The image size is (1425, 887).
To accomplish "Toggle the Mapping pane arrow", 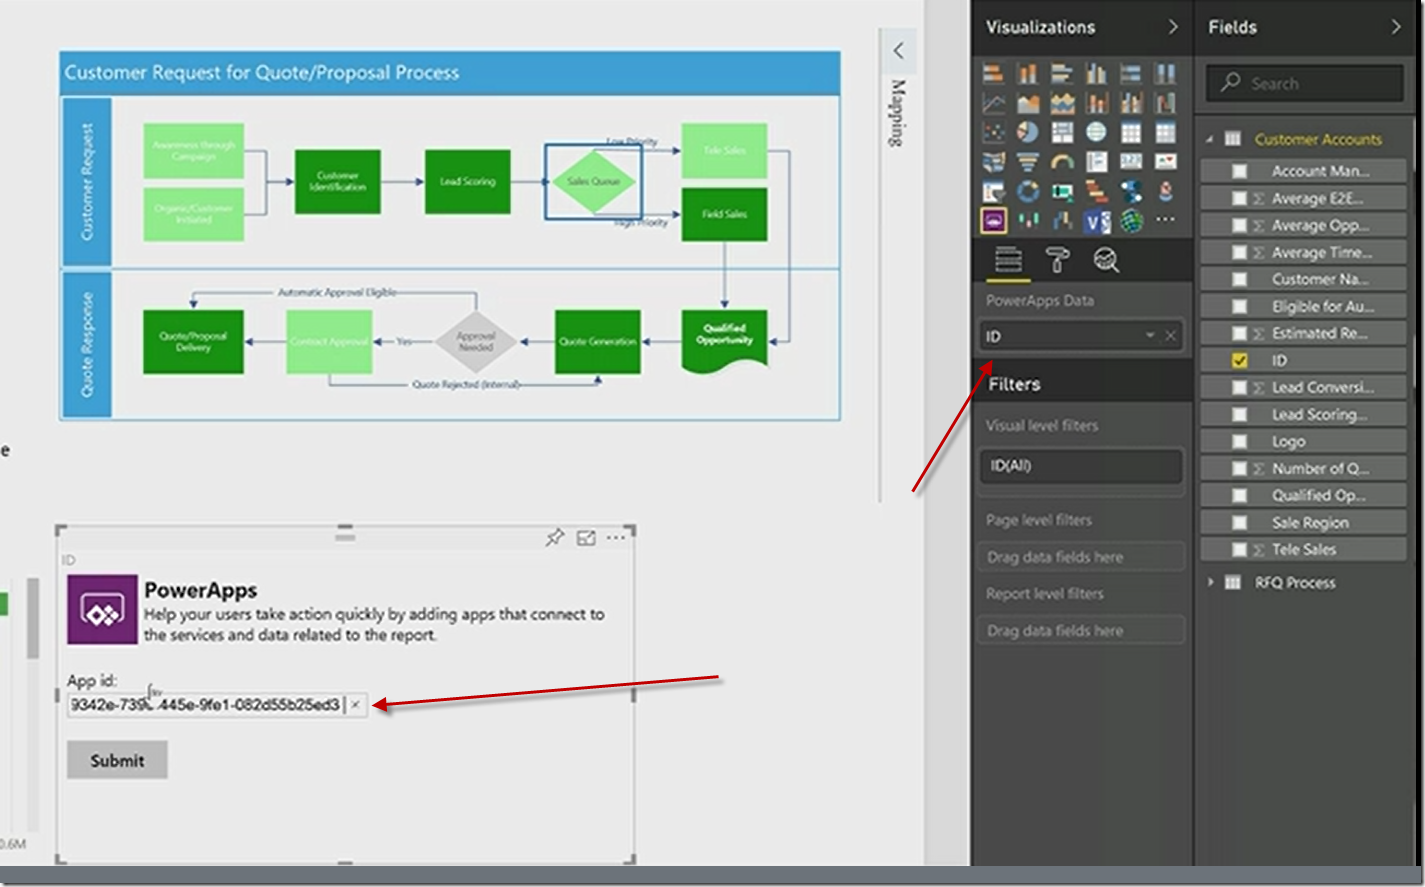I will (898, 50).
